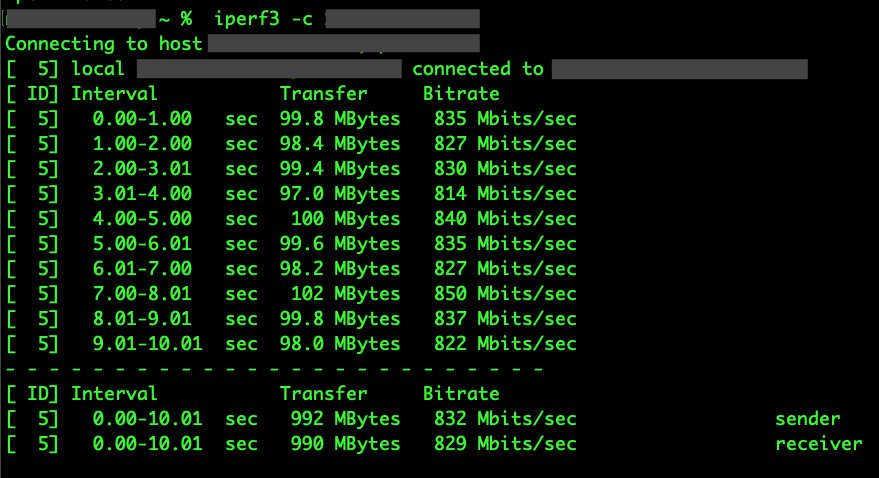
Task: Click the 850 Mbits/sec bitrate value
Action: pyautogui.click(x=505, y=294)
